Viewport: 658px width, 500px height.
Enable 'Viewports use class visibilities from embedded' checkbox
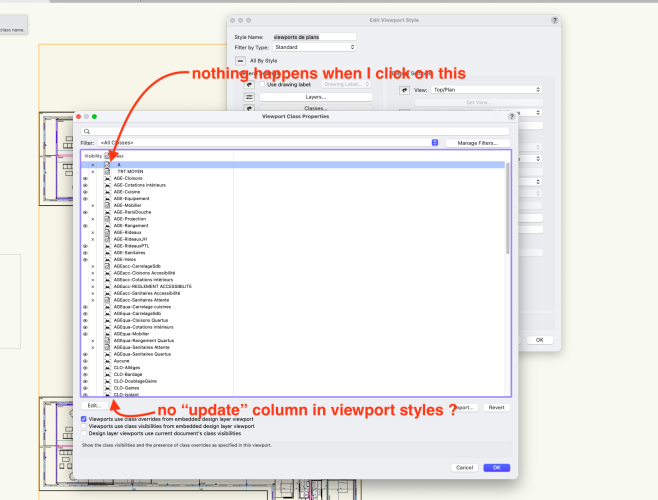[84, 426]
